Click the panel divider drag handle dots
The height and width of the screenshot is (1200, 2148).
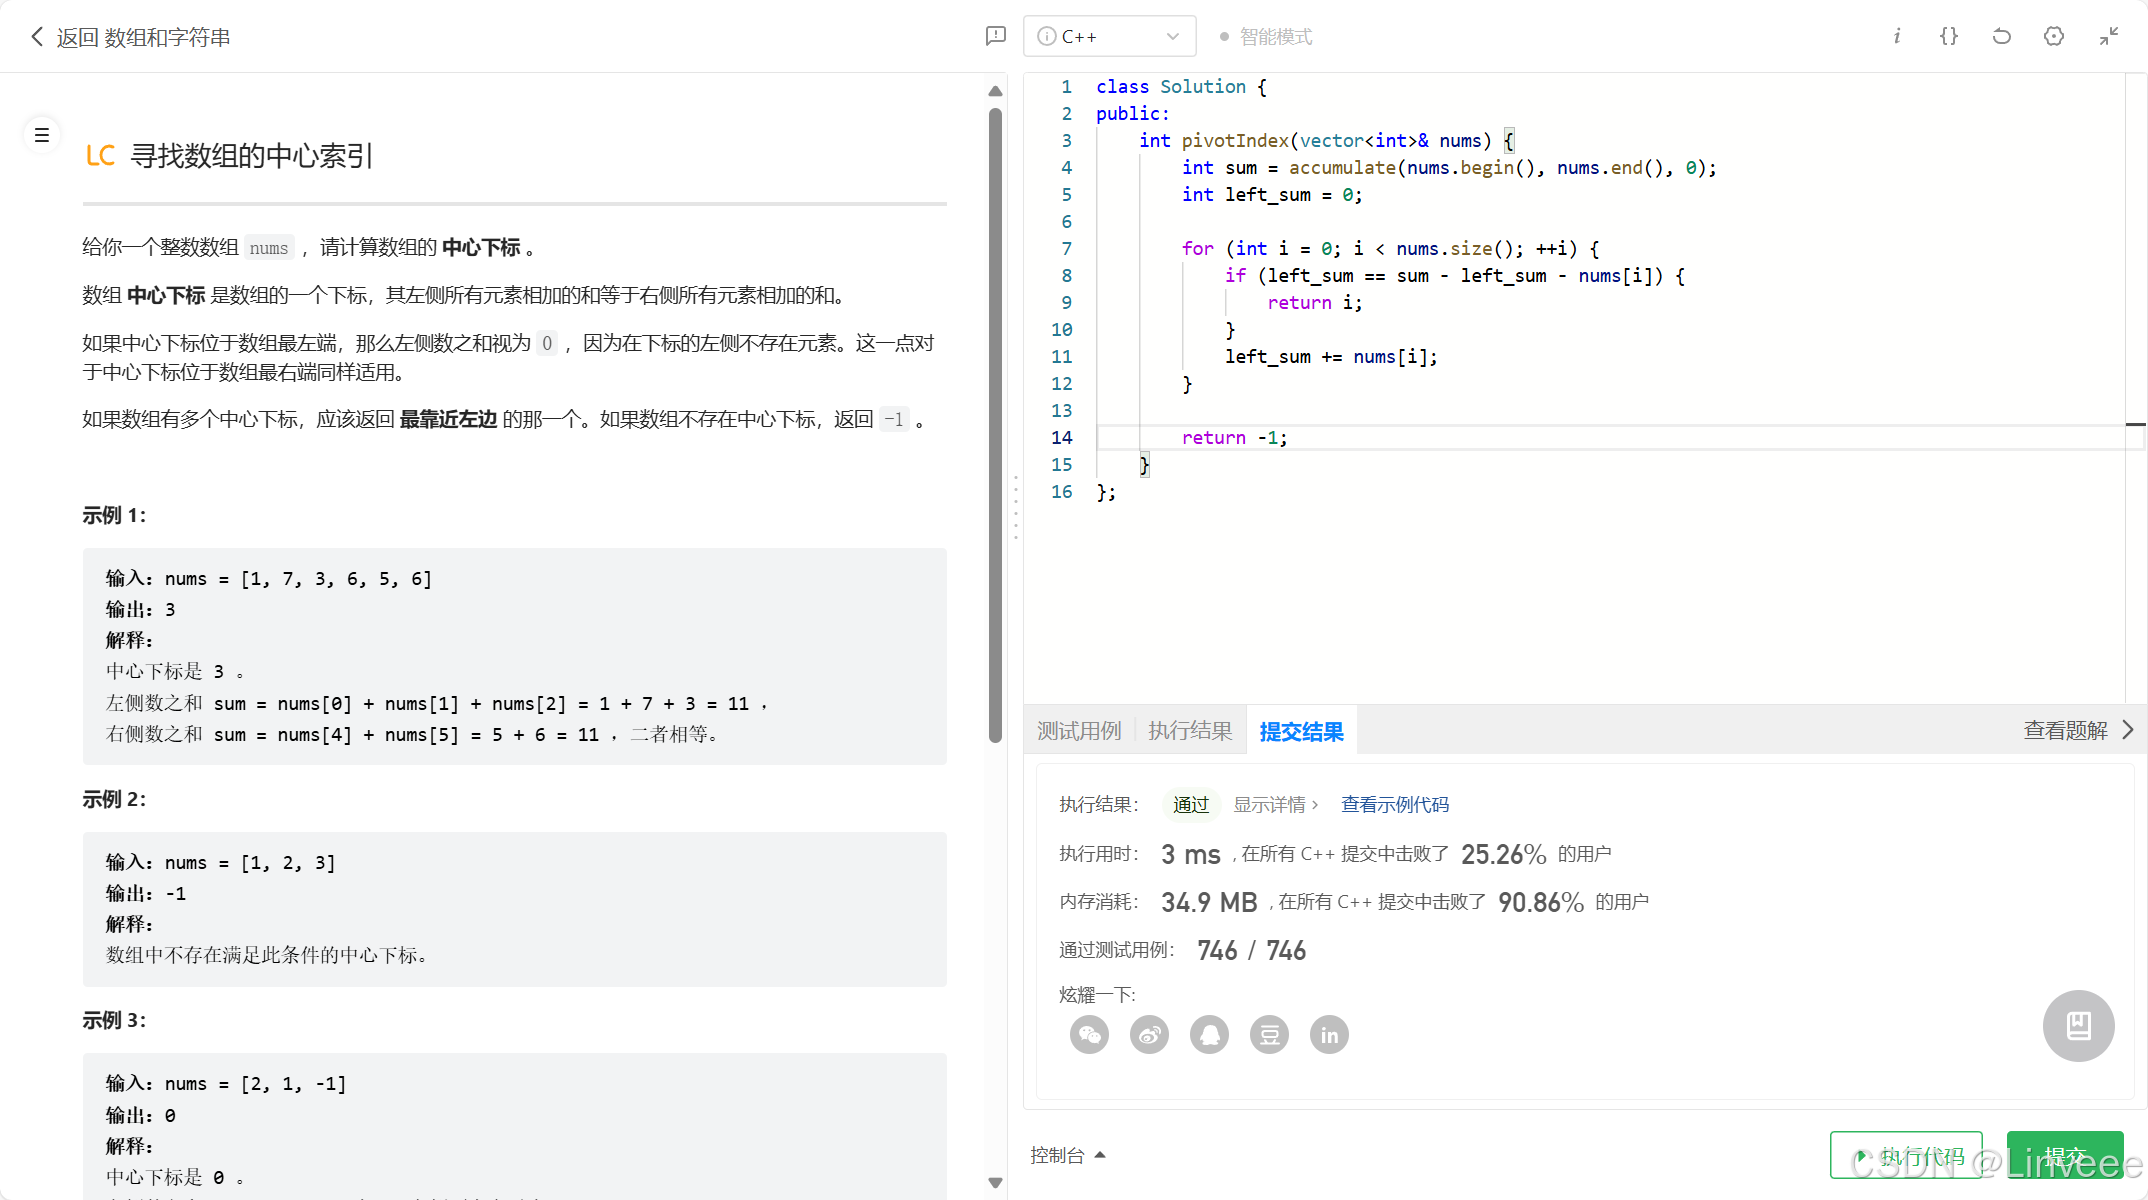click(x=1015, y=507)
